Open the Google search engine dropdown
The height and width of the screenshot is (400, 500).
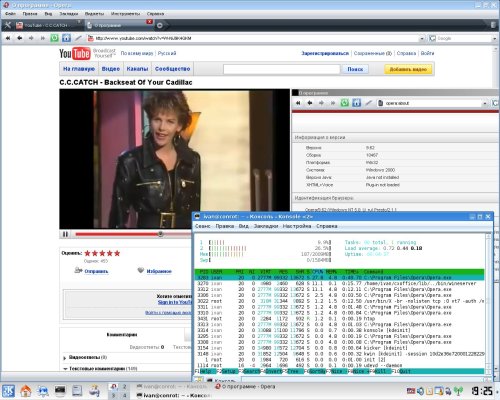pos(495,39)
